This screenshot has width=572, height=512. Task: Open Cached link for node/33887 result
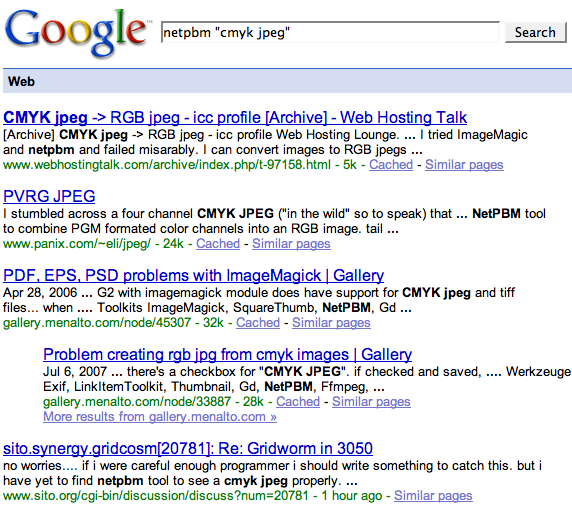coord(298,401)
